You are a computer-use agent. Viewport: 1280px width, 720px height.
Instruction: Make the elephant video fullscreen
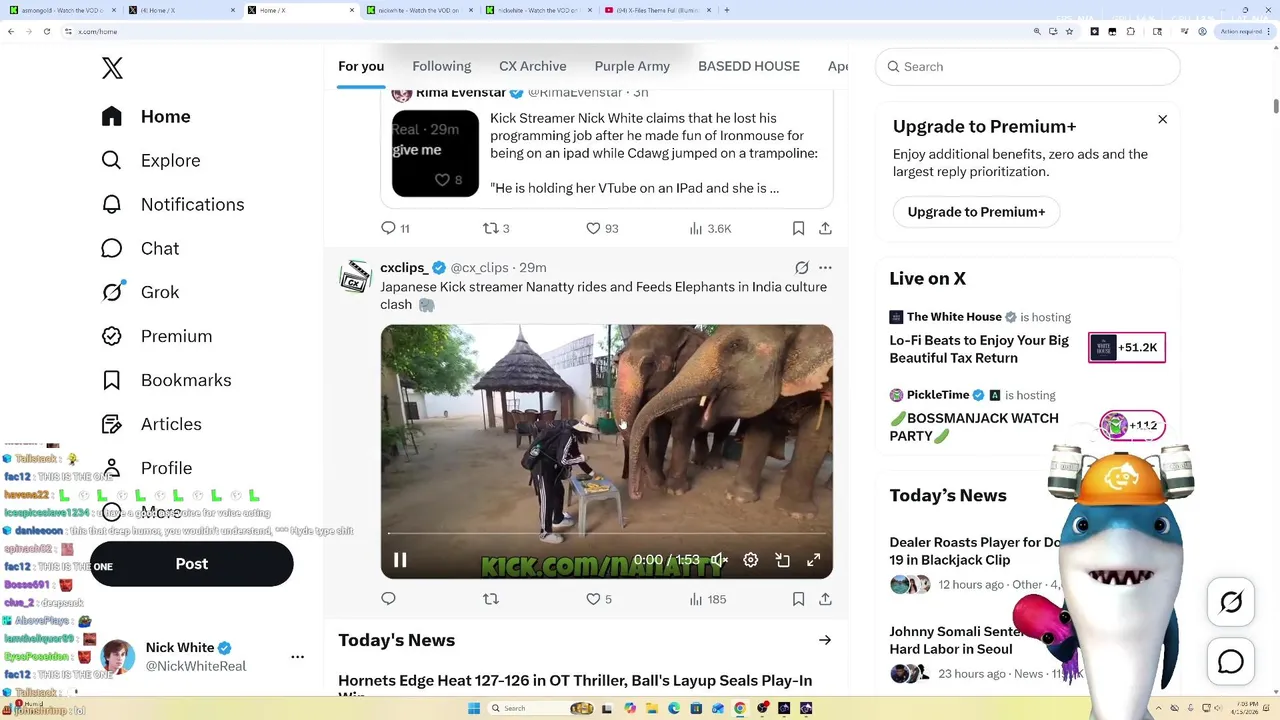814,560
